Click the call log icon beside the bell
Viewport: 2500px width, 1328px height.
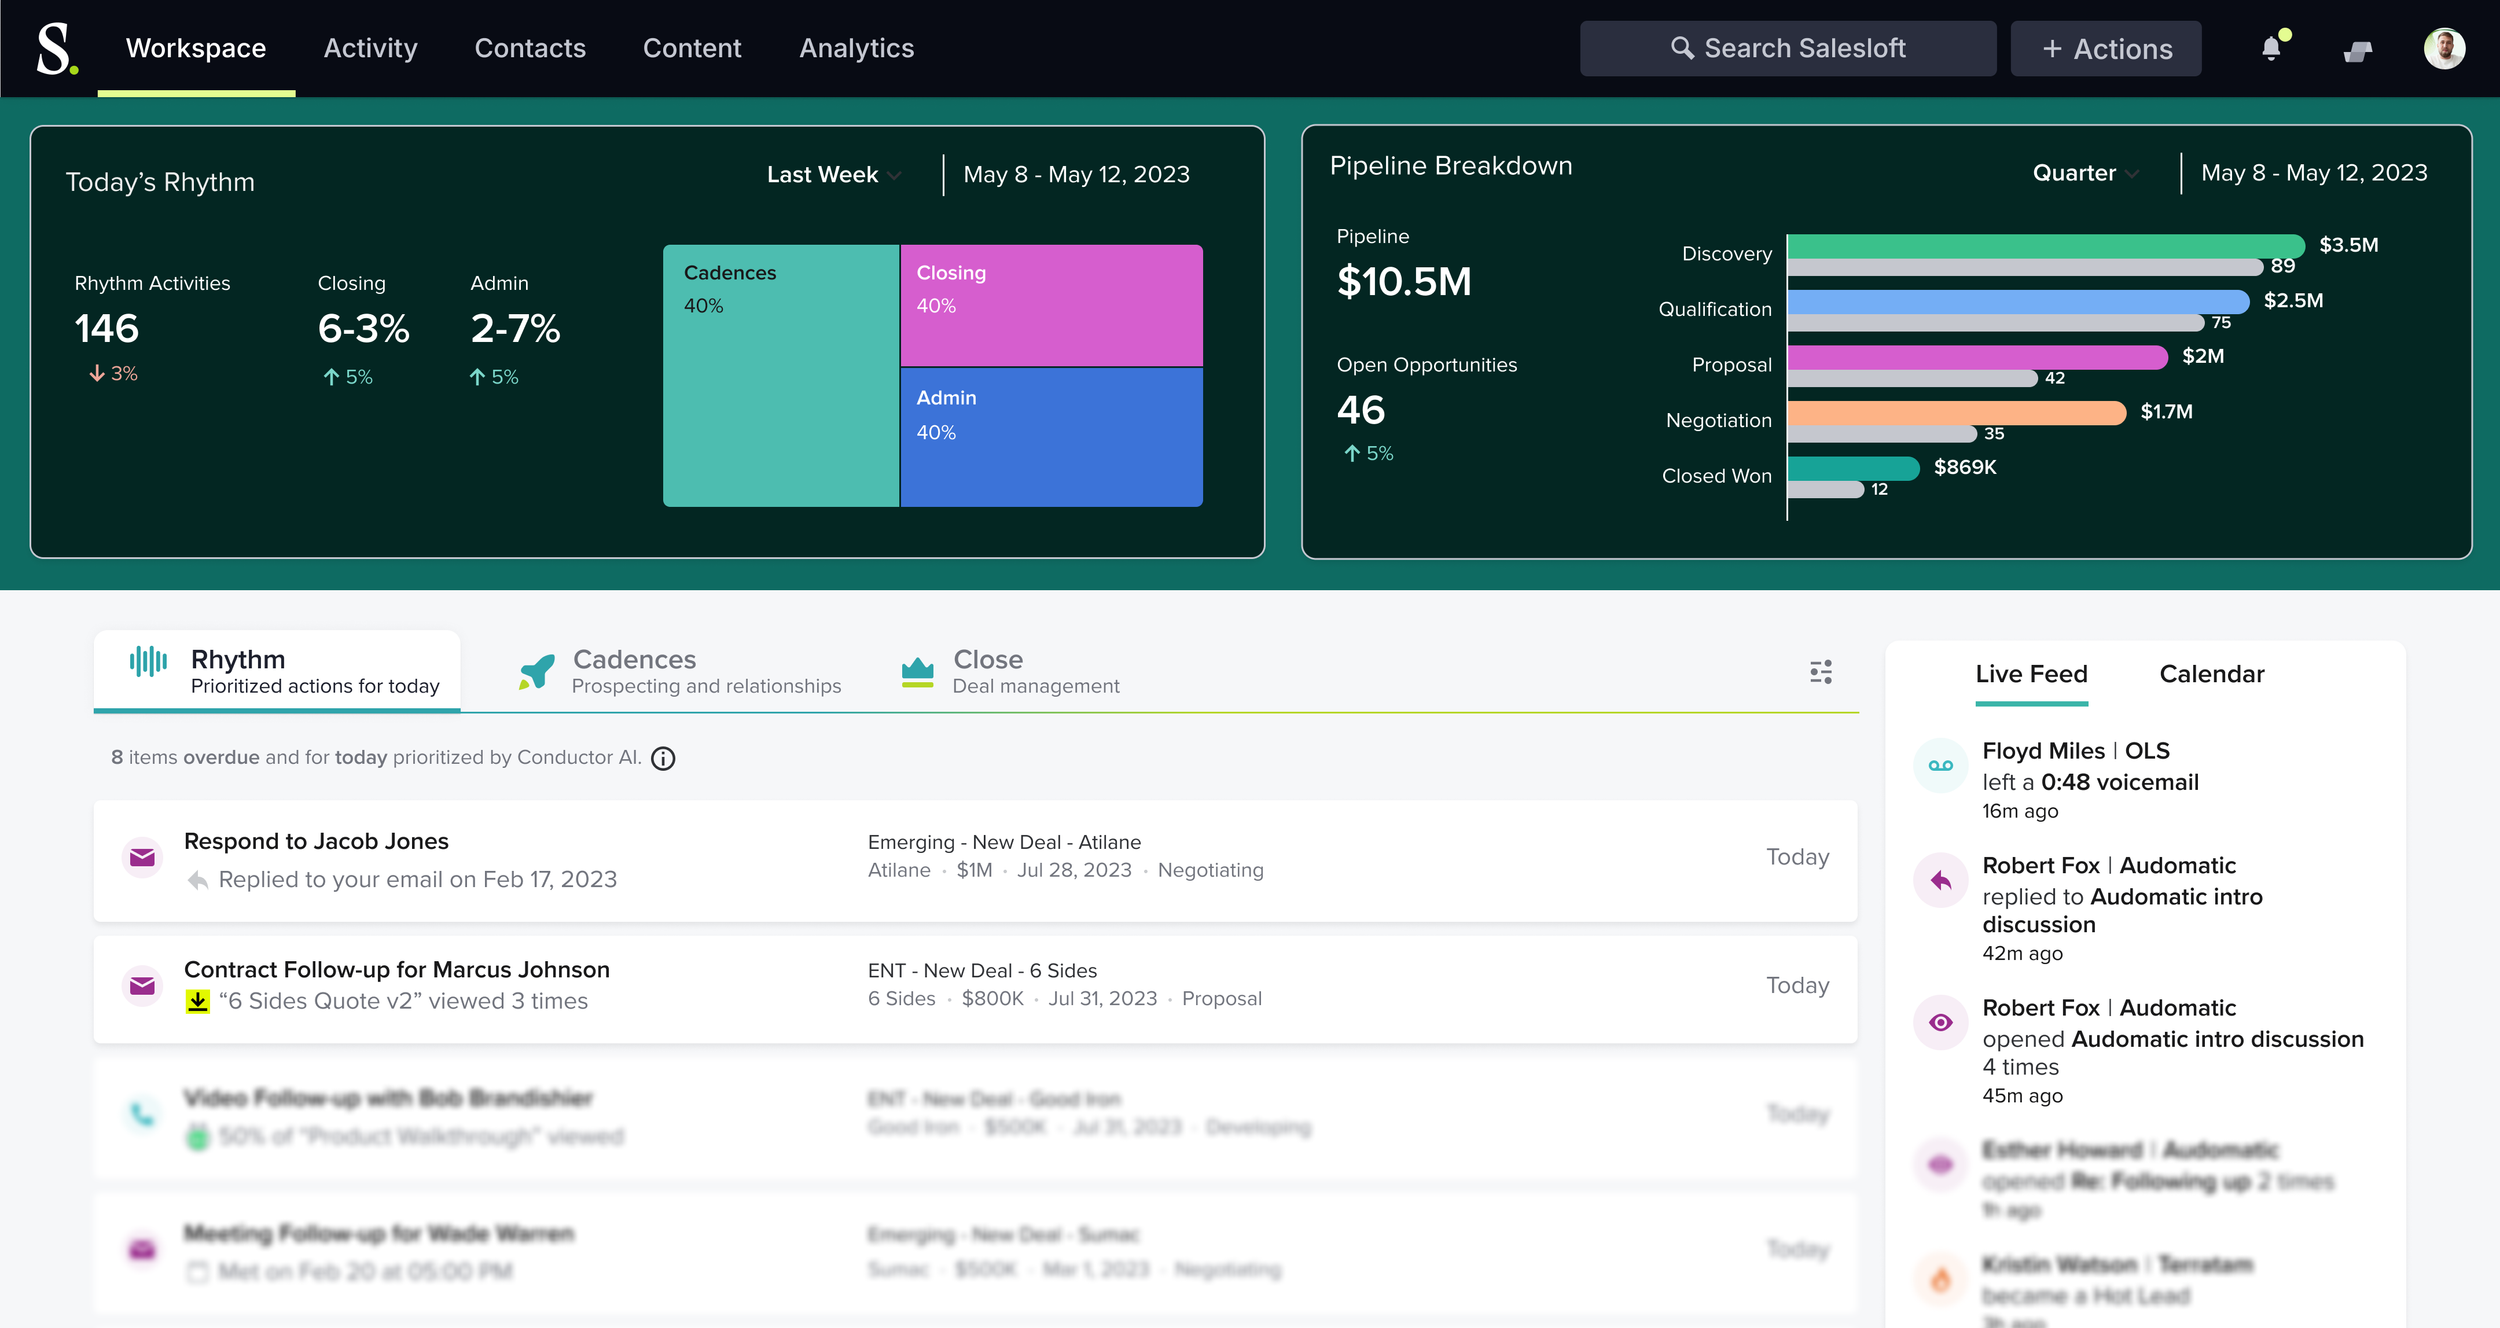tap(2358, 50)
